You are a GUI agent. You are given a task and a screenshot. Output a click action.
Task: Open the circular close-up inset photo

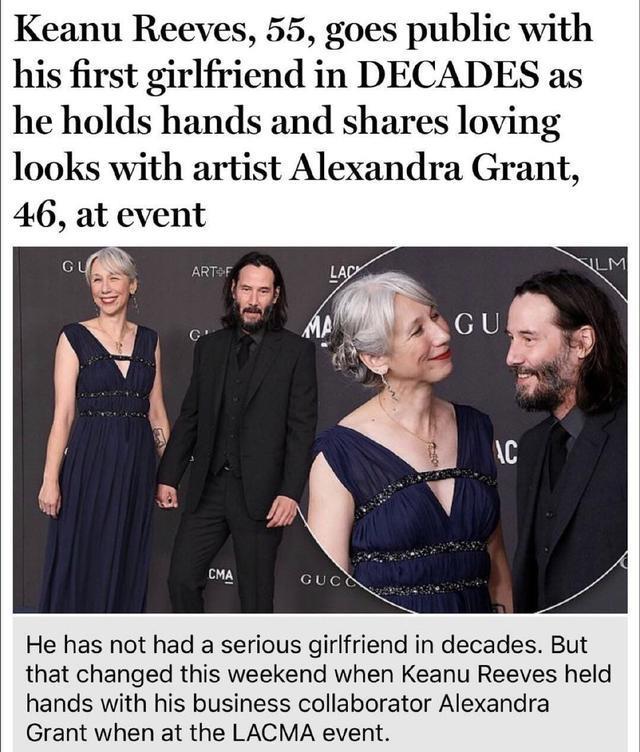468,430
